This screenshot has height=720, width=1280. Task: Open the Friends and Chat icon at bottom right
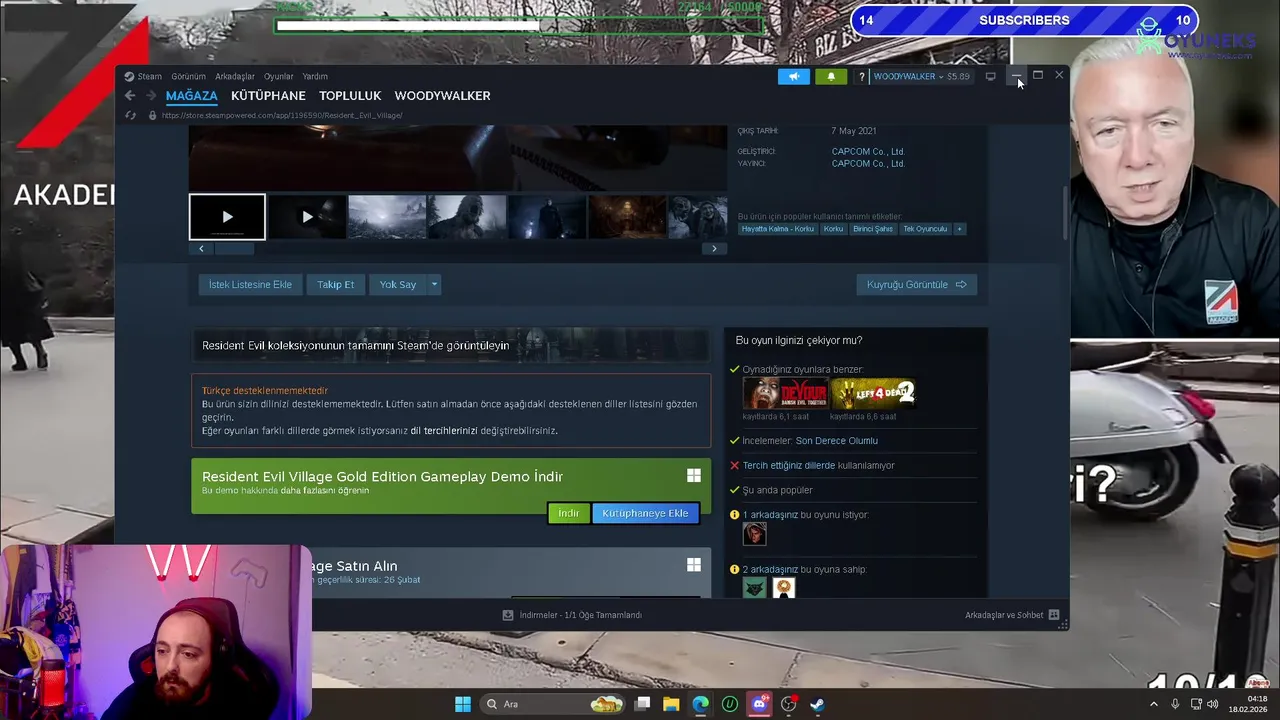[1054, 615]
